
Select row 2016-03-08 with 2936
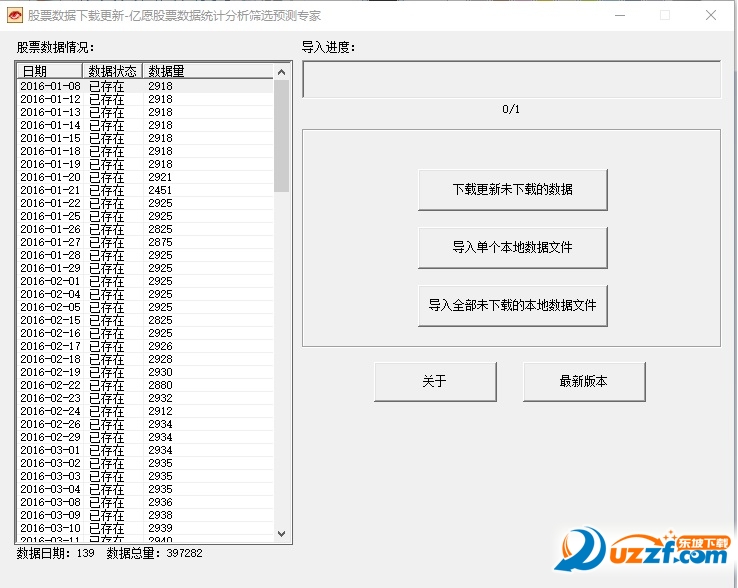click(145, 502)
